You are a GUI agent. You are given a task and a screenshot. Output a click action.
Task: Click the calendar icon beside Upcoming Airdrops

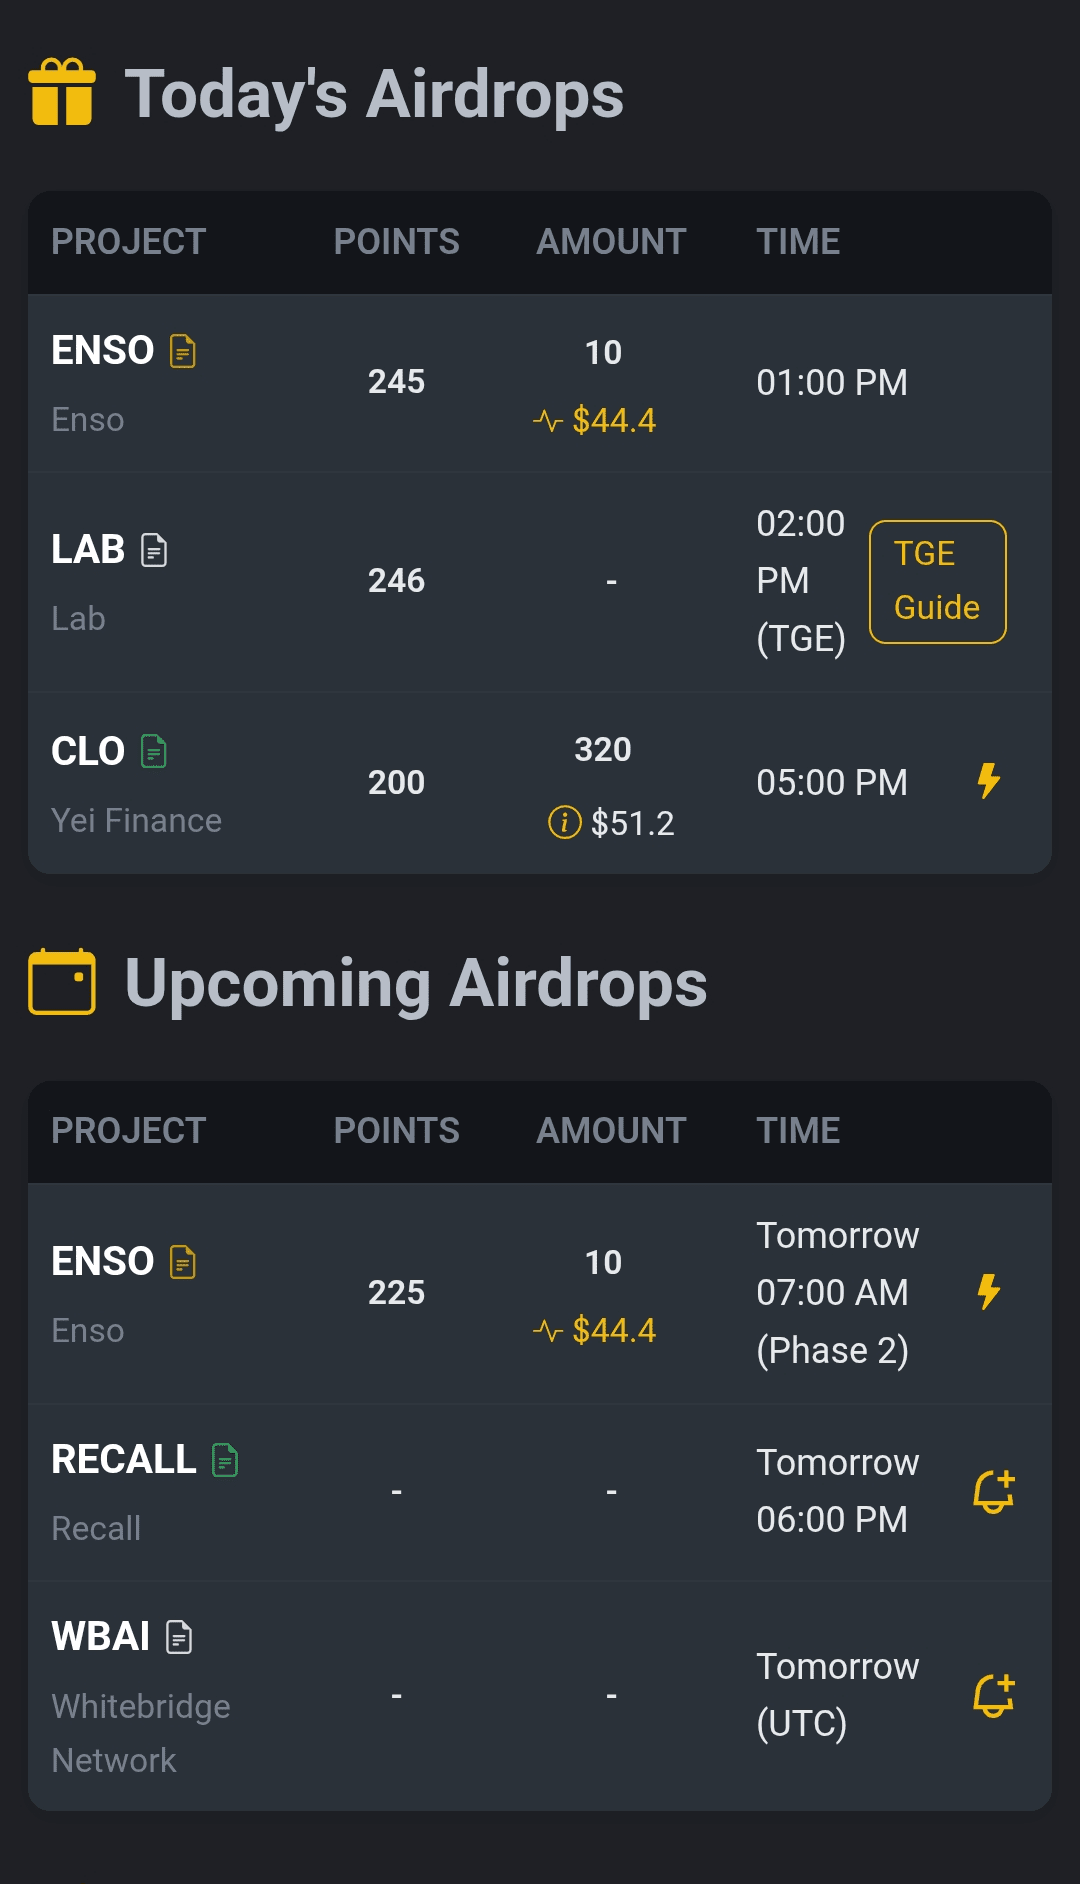tap(62, 982)
